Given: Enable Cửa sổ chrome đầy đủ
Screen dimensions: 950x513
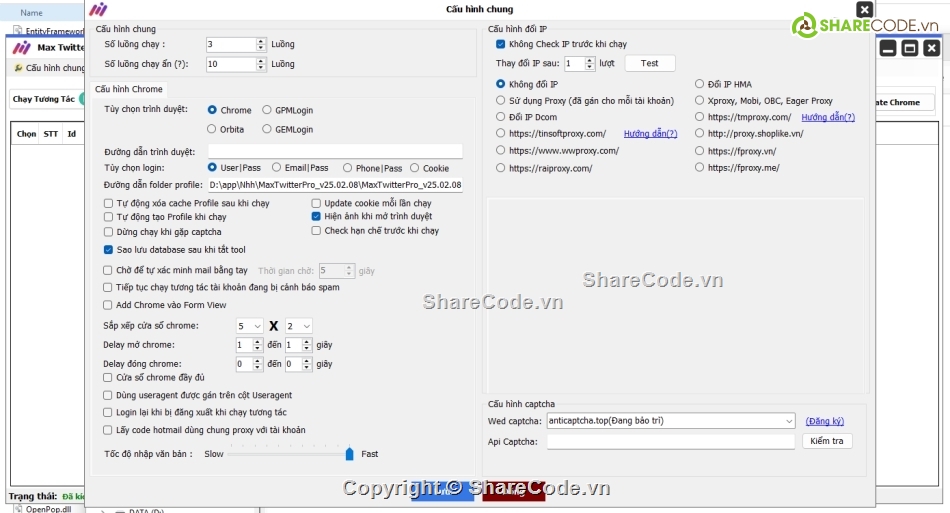Looking at the screenshot, I should pyautogui.click(x=108, y=377).
